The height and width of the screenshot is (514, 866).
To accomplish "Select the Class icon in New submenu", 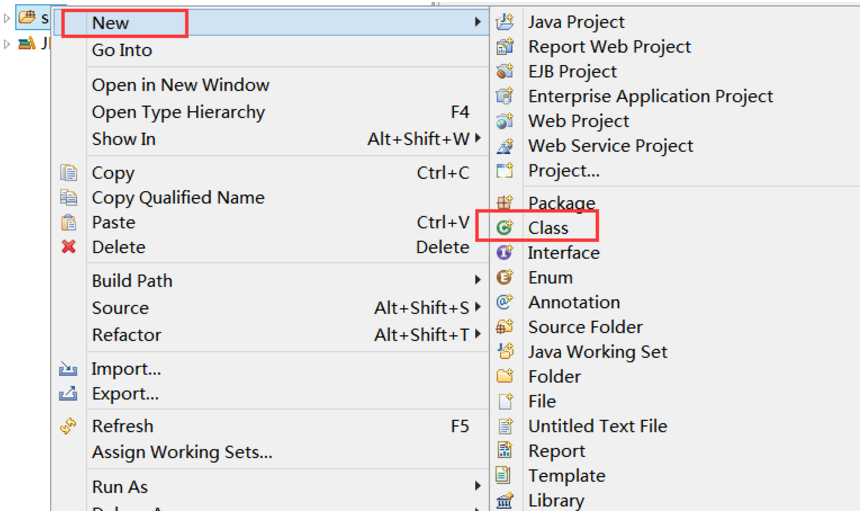I will (x=504, y=227).
